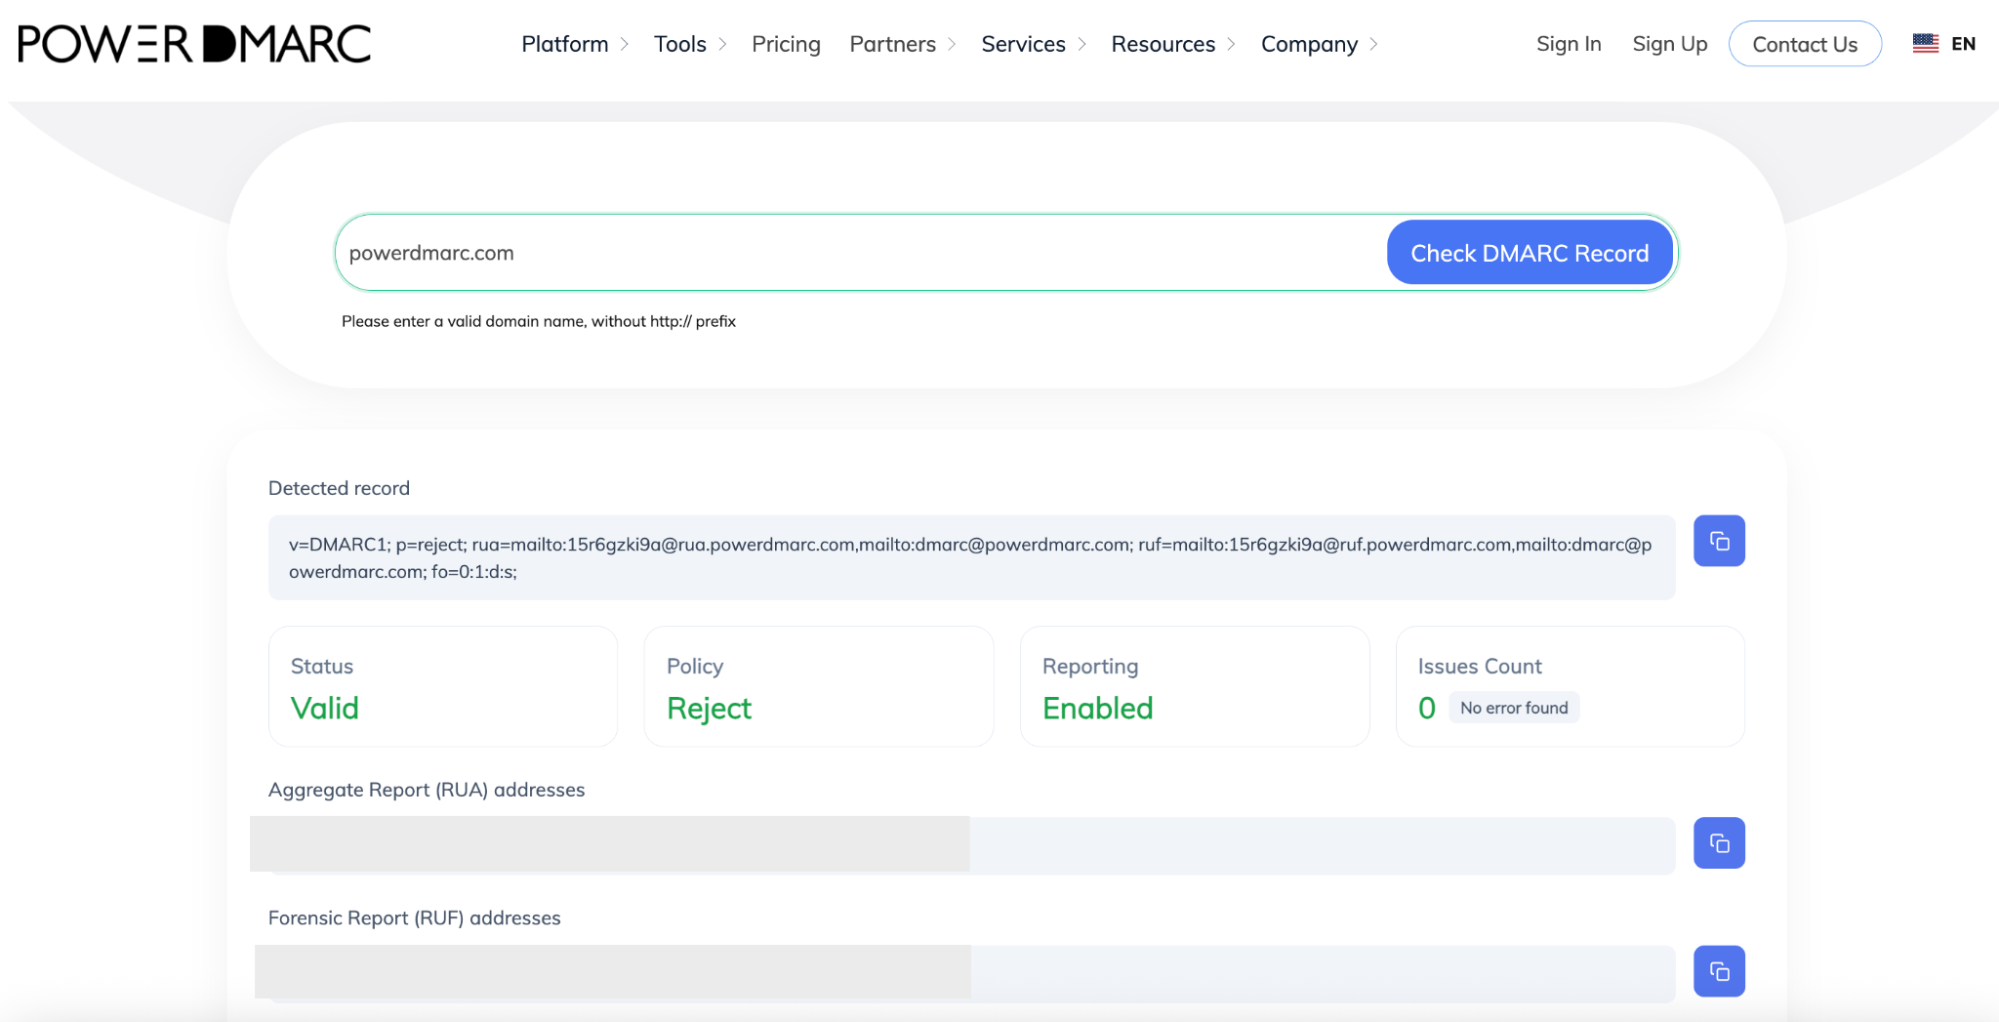Screen dimensions: 1999x1022
Task: Click the 'No error found' badge
Action: (x=1514, y=708)
